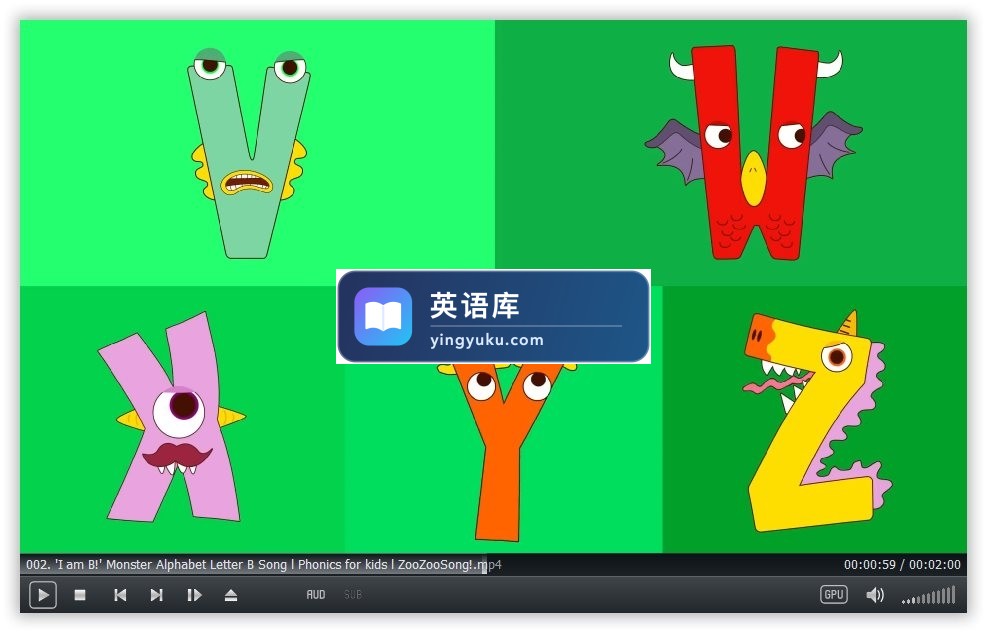Click the yingyuku.com banner in the center
Viewport: 987px width, 633px height.
[494, 316]
